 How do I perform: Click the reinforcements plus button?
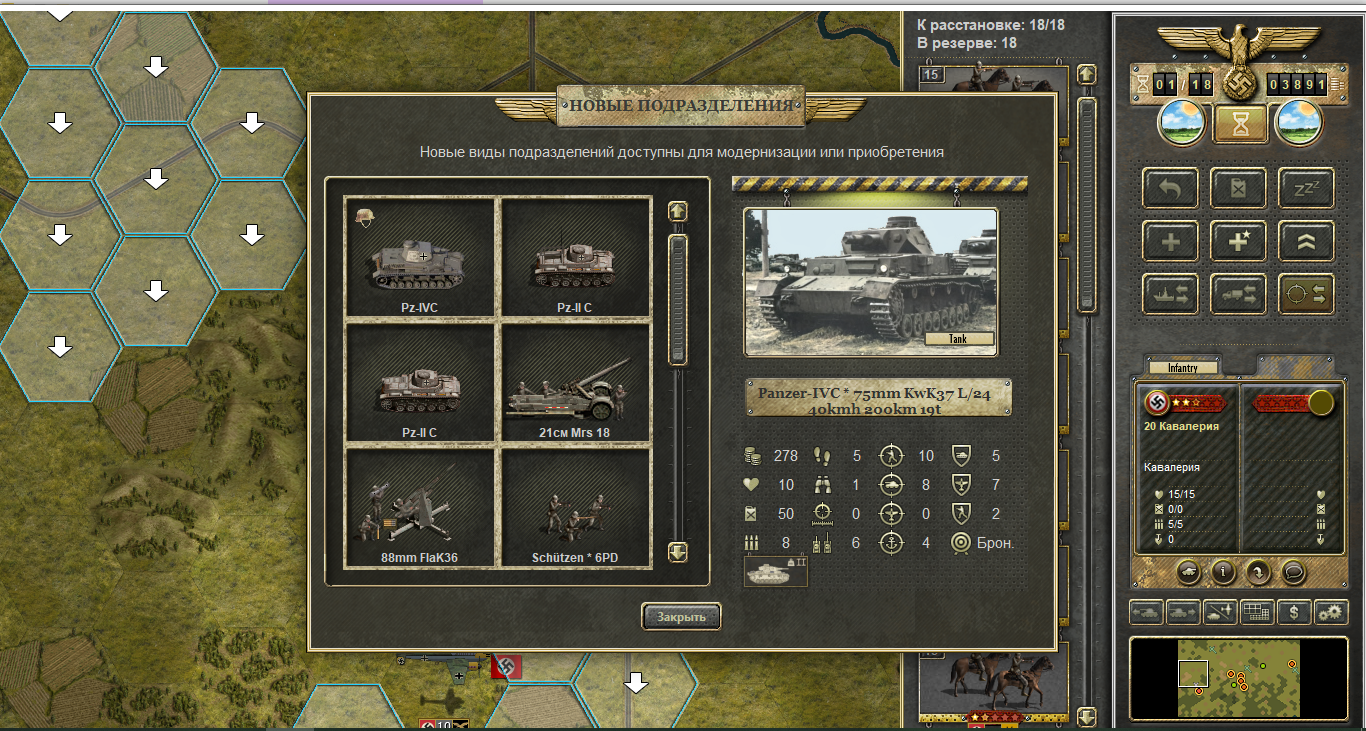[x=1171, y=240]
